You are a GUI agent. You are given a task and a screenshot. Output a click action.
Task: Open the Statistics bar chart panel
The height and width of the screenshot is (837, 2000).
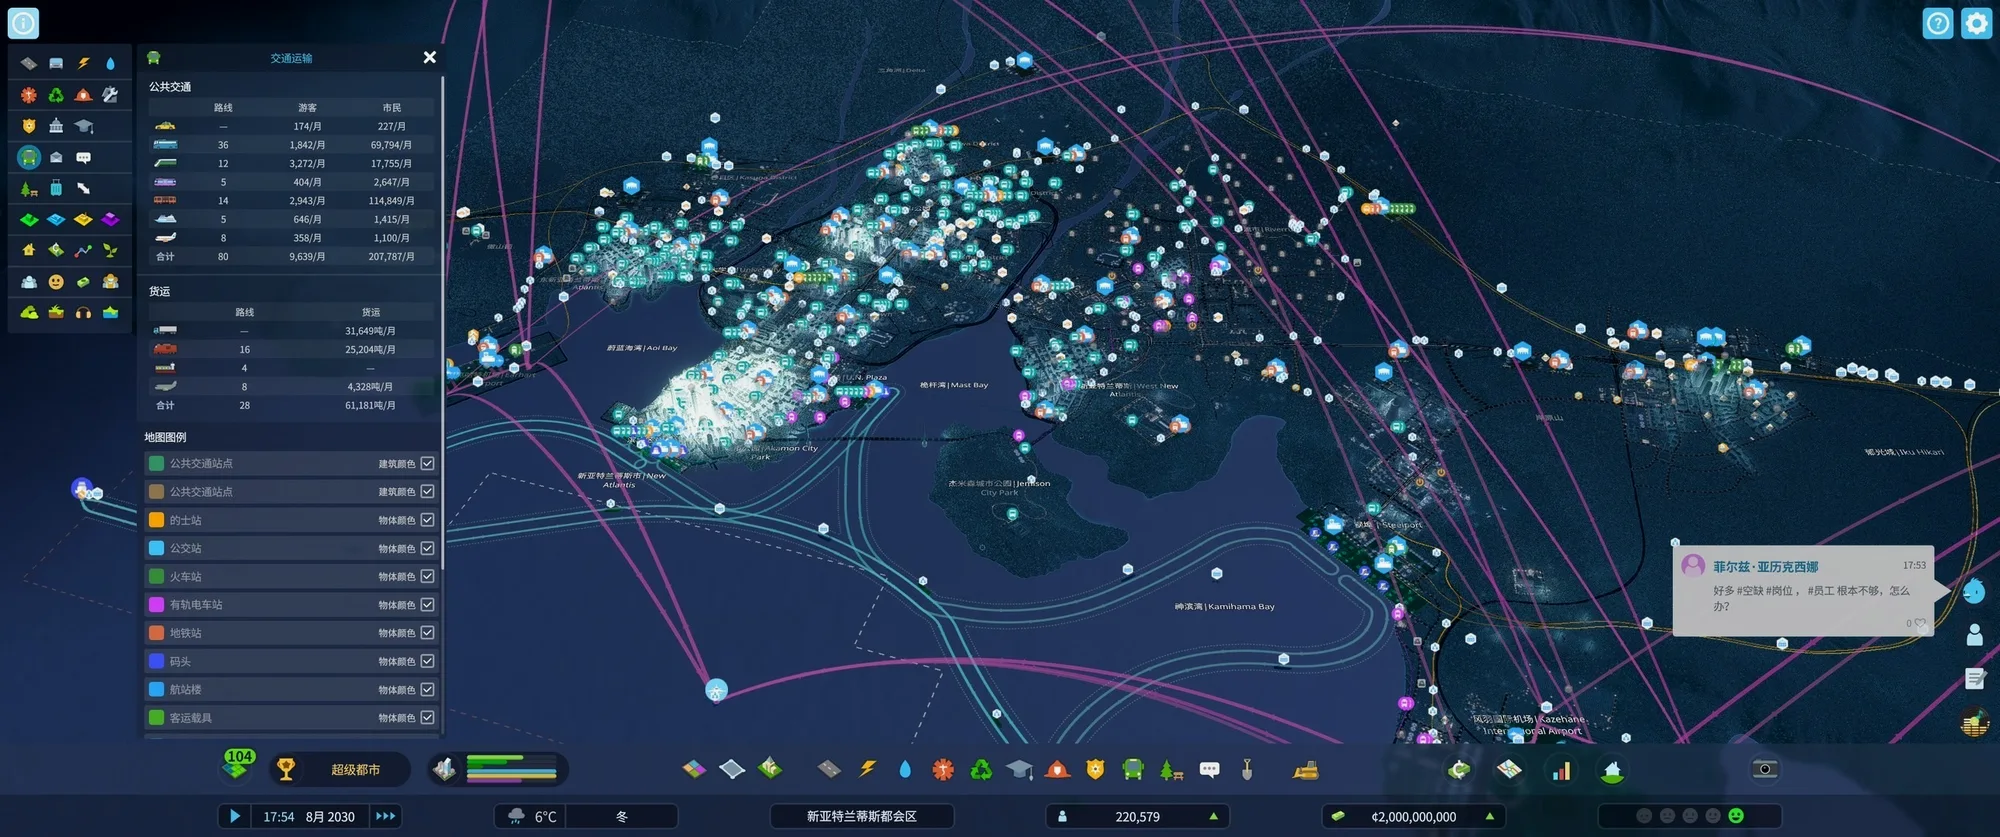[x=1560, y=769]
